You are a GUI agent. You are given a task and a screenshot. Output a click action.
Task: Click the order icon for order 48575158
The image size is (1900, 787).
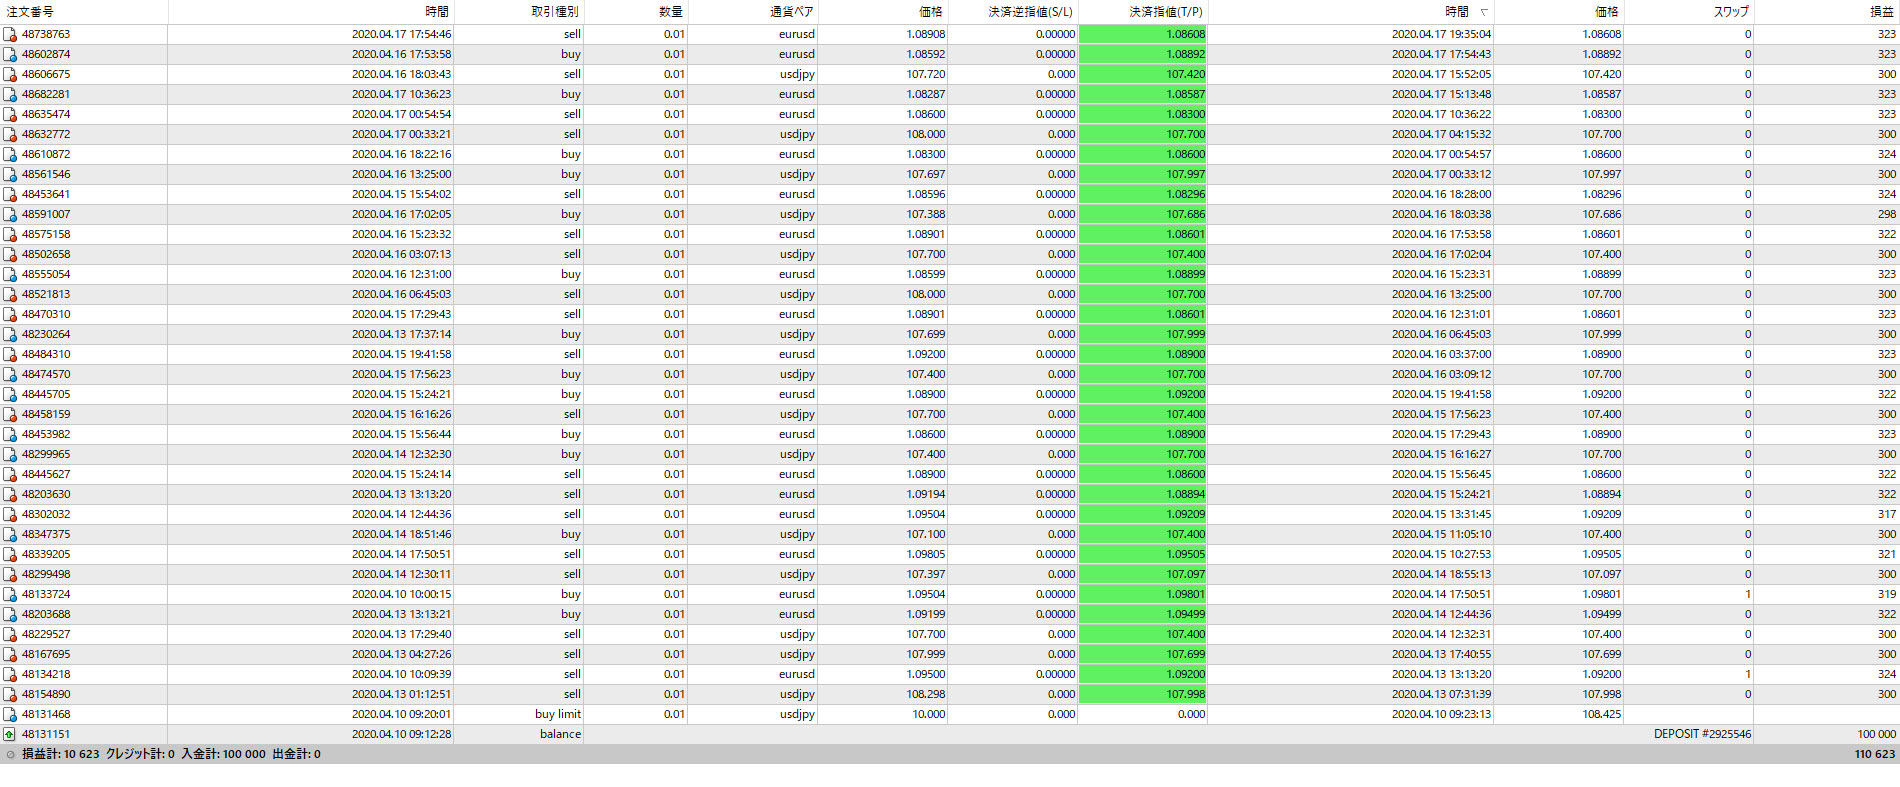(10, 234)
